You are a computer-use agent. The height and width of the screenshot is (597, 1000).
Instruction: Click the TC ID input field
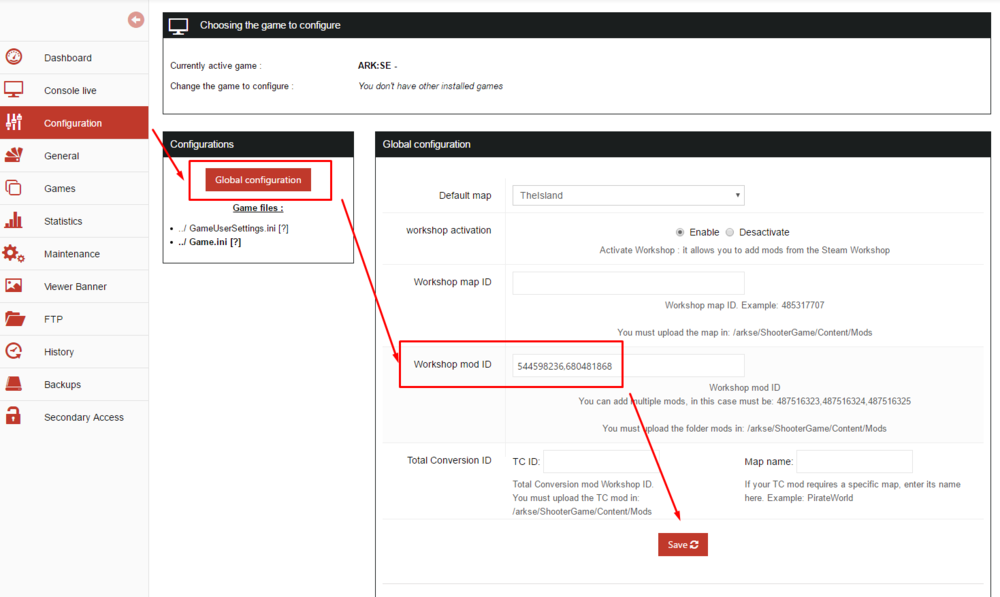point(604,461)
